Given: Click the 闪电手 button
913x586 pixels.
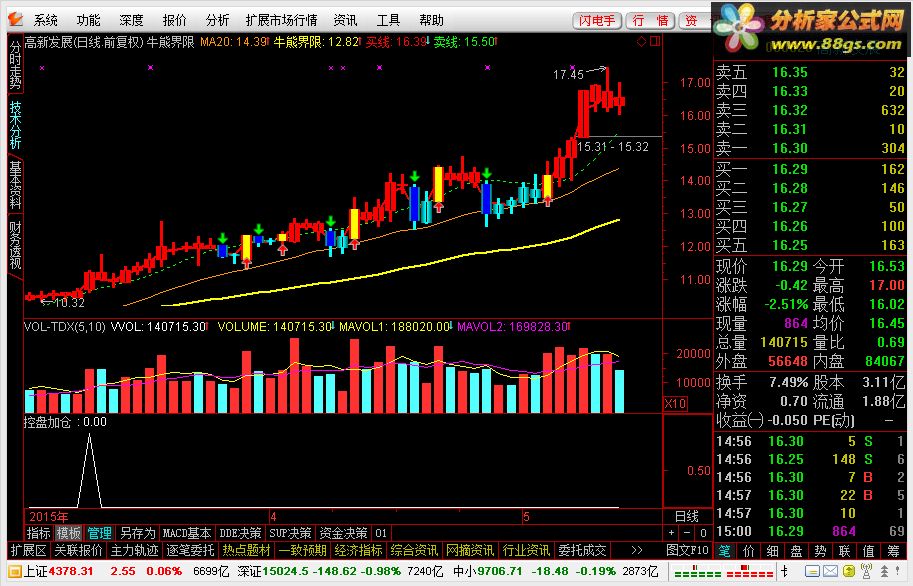Looking at the screenshot, I should coord(597,21).
